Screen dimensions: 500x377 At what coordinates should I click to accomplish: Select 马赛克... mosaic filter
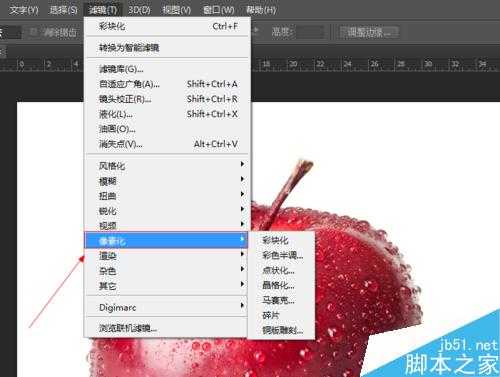[x=281, y=300]
